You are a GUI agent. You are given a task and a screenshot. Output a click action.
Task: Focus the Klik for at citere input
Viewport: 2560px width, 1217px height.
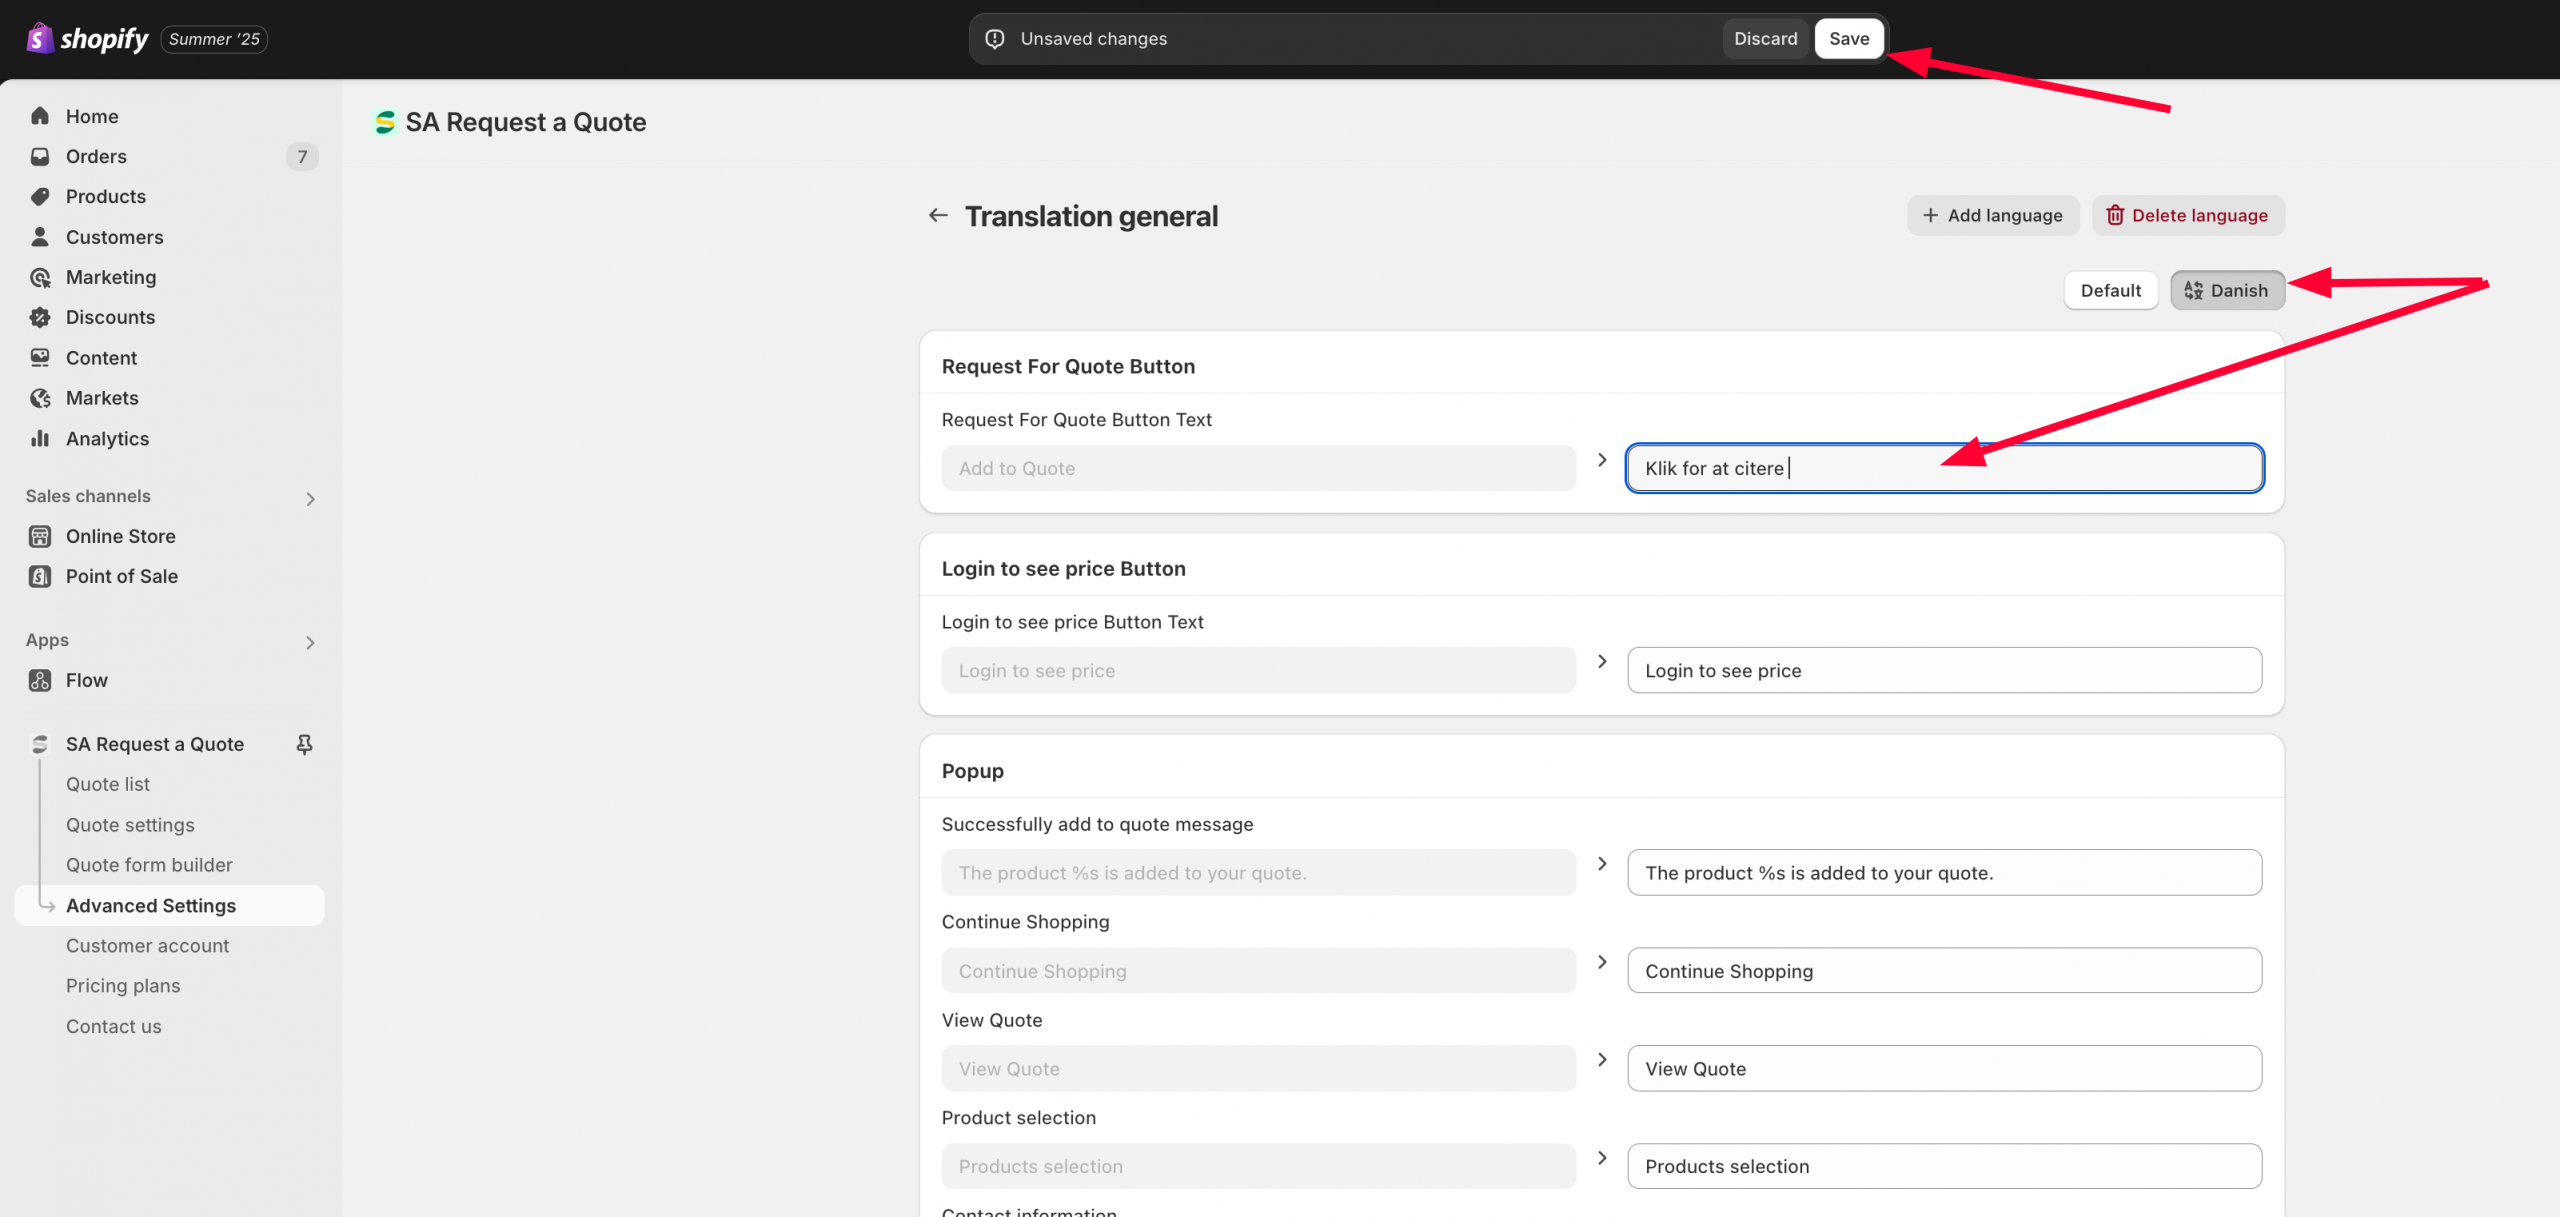[1944, 468]
